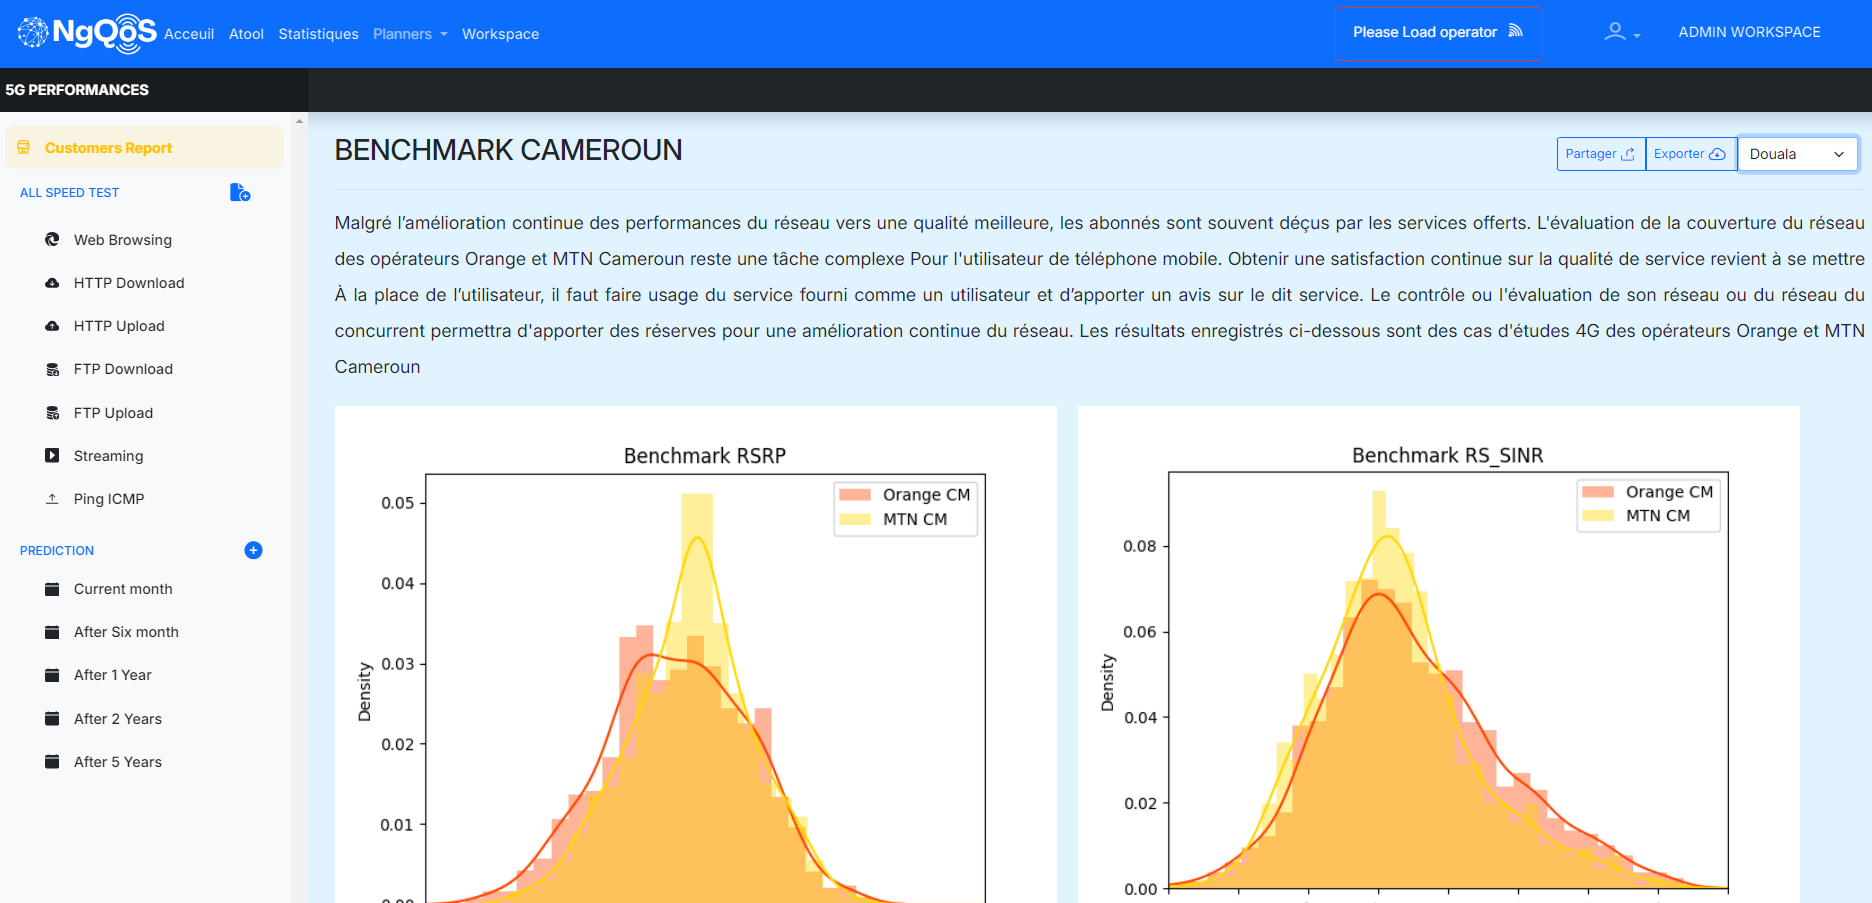Open FTP Download test
The image size is (1872, 903).
[123, 369]
